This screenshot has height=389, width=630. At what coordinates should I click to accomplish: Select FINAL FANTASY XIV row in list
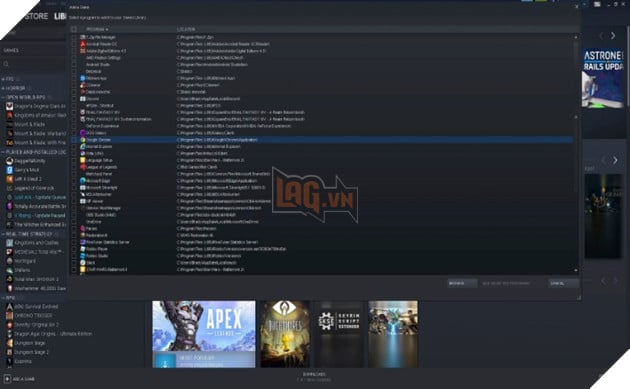323,113
